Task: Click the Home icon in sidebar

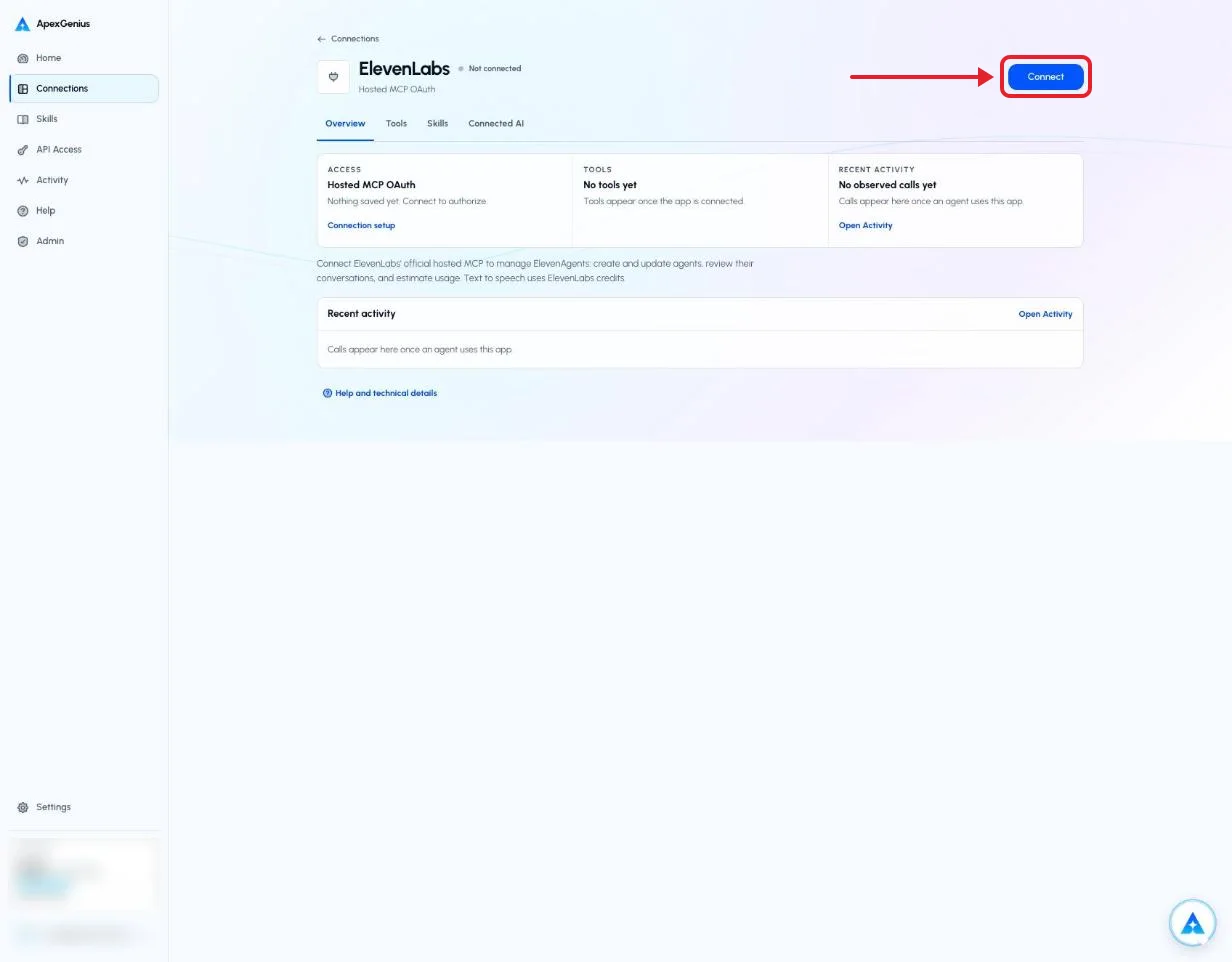Action: pyautogui.click(x=23, y=58)
